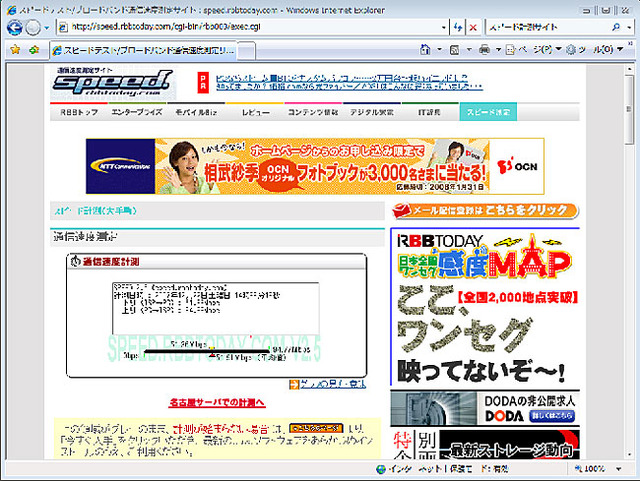The height and width of the screenshot is (481, 640).
Task: Click the speed test result text box
Action: click(x=216, y=308)
